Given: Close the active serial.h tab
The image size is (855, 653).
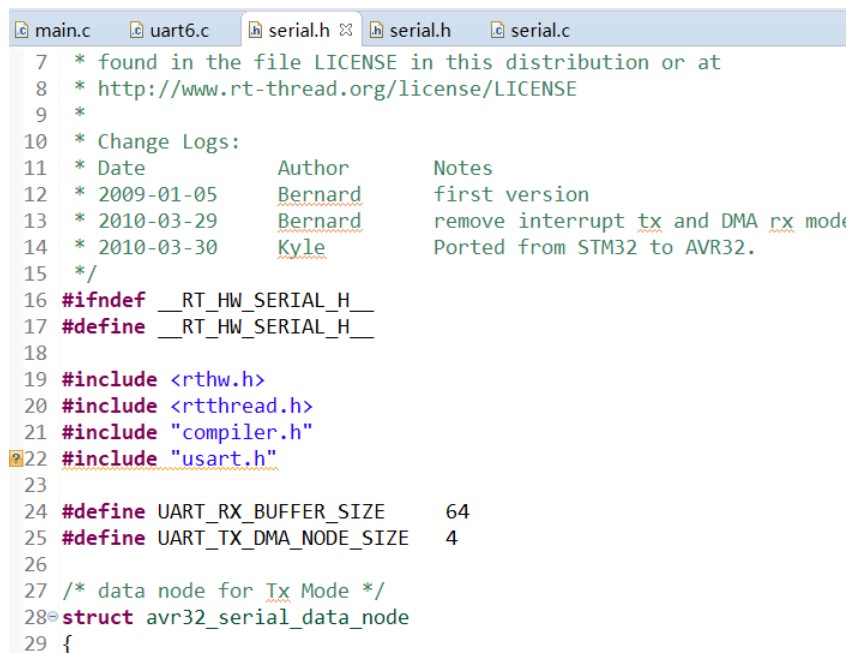Looking at the screenshot, I should click(346, 30).
